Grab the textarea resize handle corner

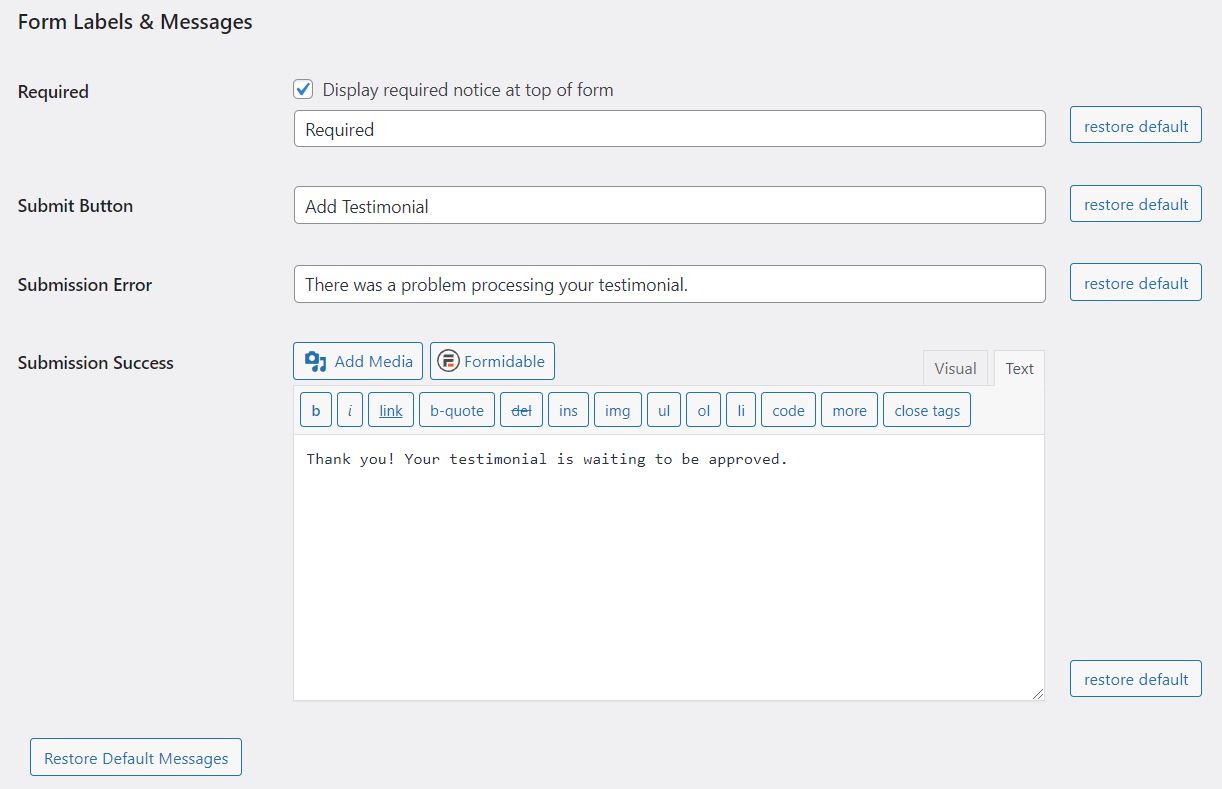click(x=1037, y=693)
